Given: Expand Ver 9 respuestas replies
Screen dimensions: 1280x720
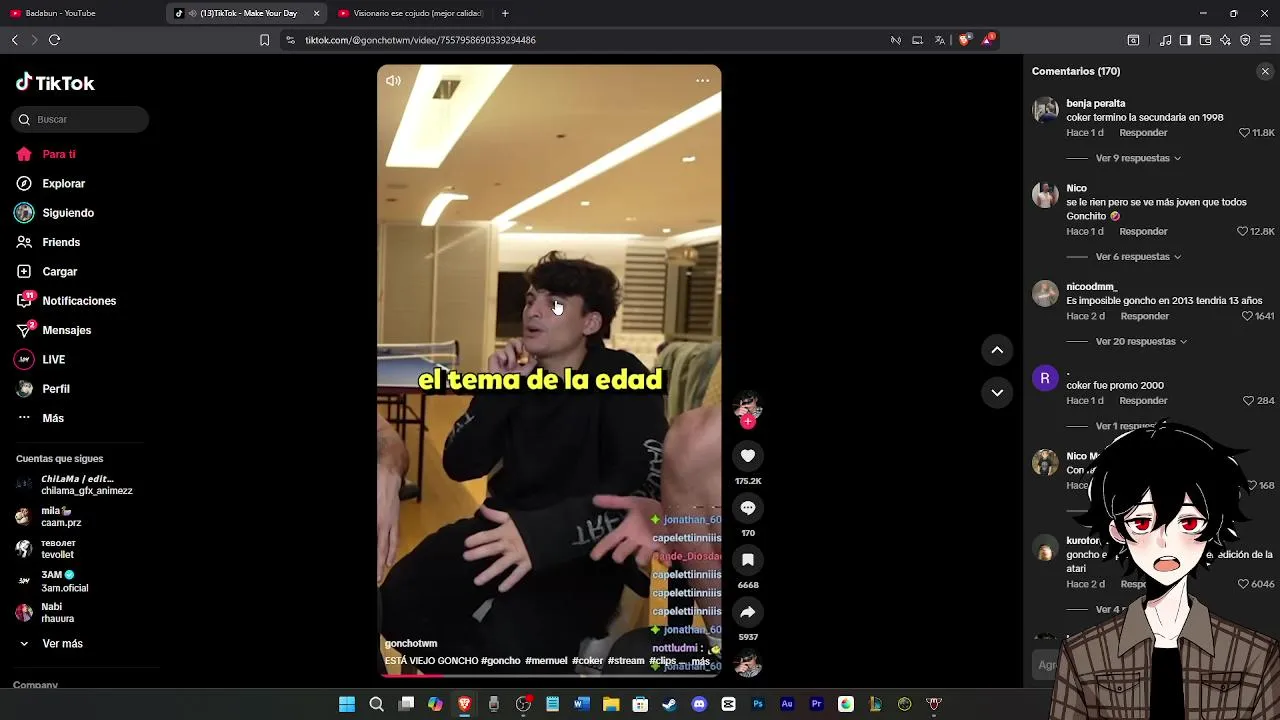Looking at the screenshot, I should click(1138, 158).
